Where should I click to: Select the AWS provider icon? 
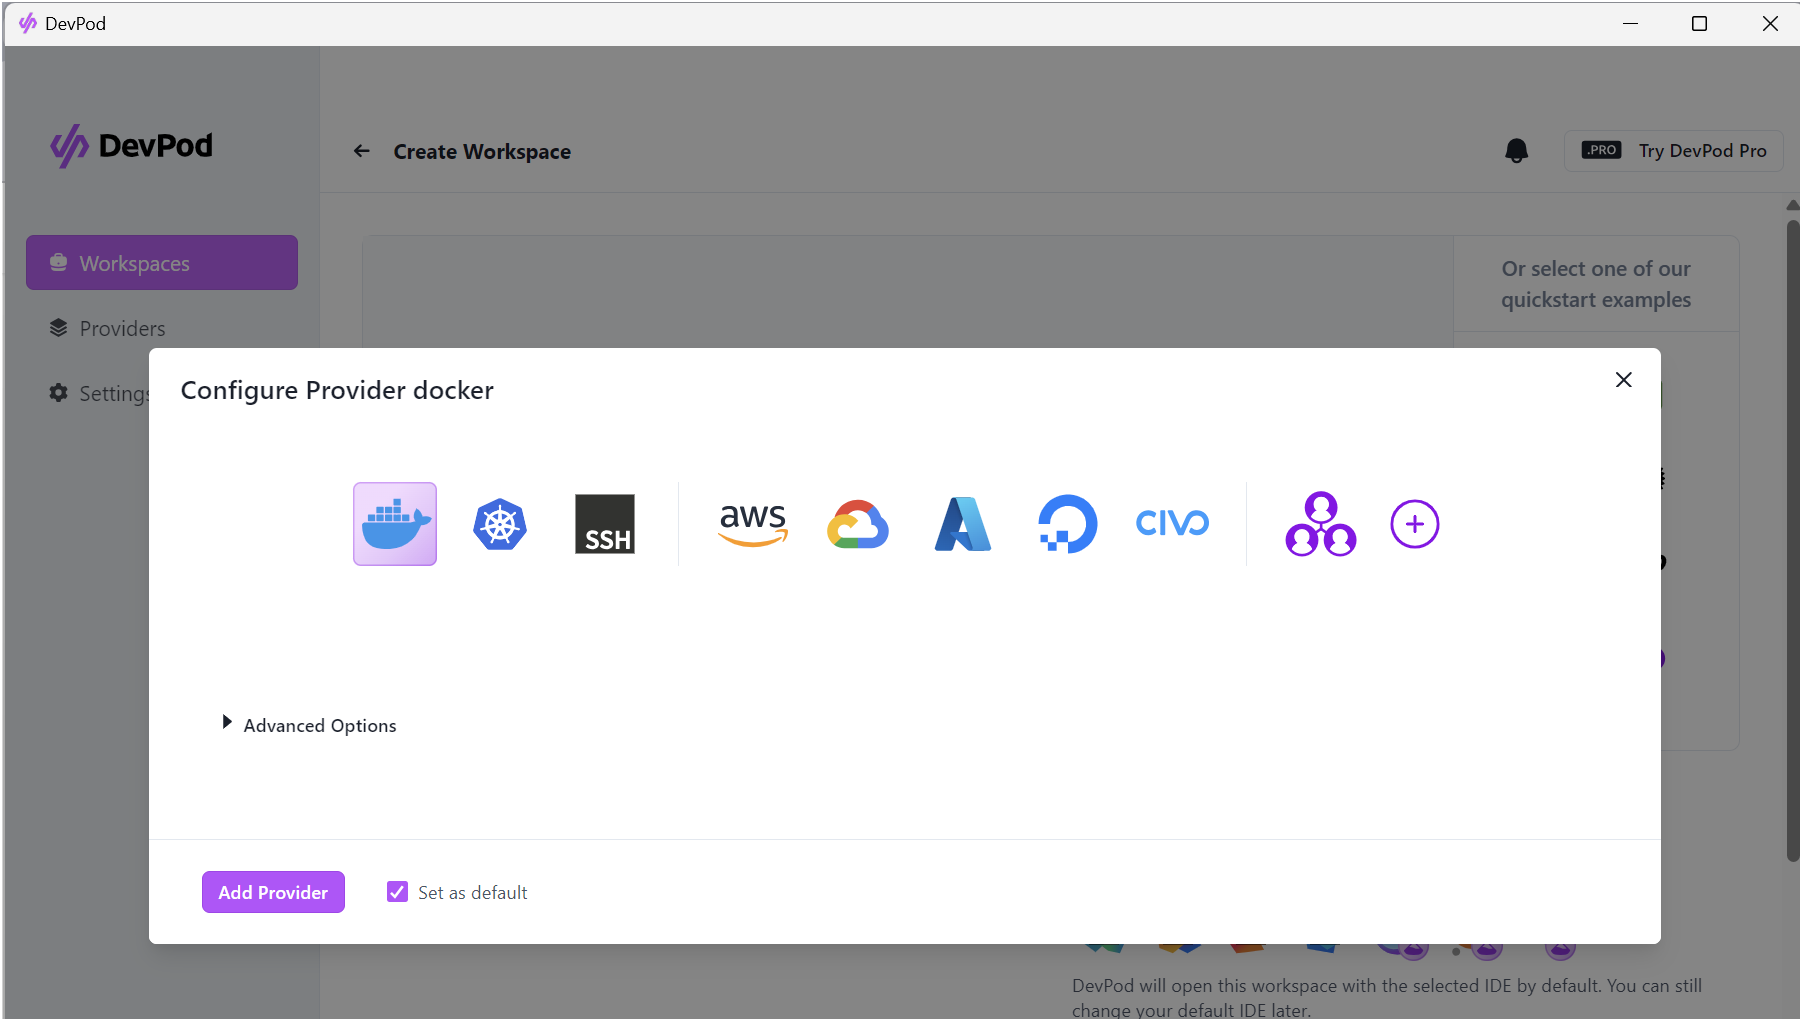[x=752, y=523]
